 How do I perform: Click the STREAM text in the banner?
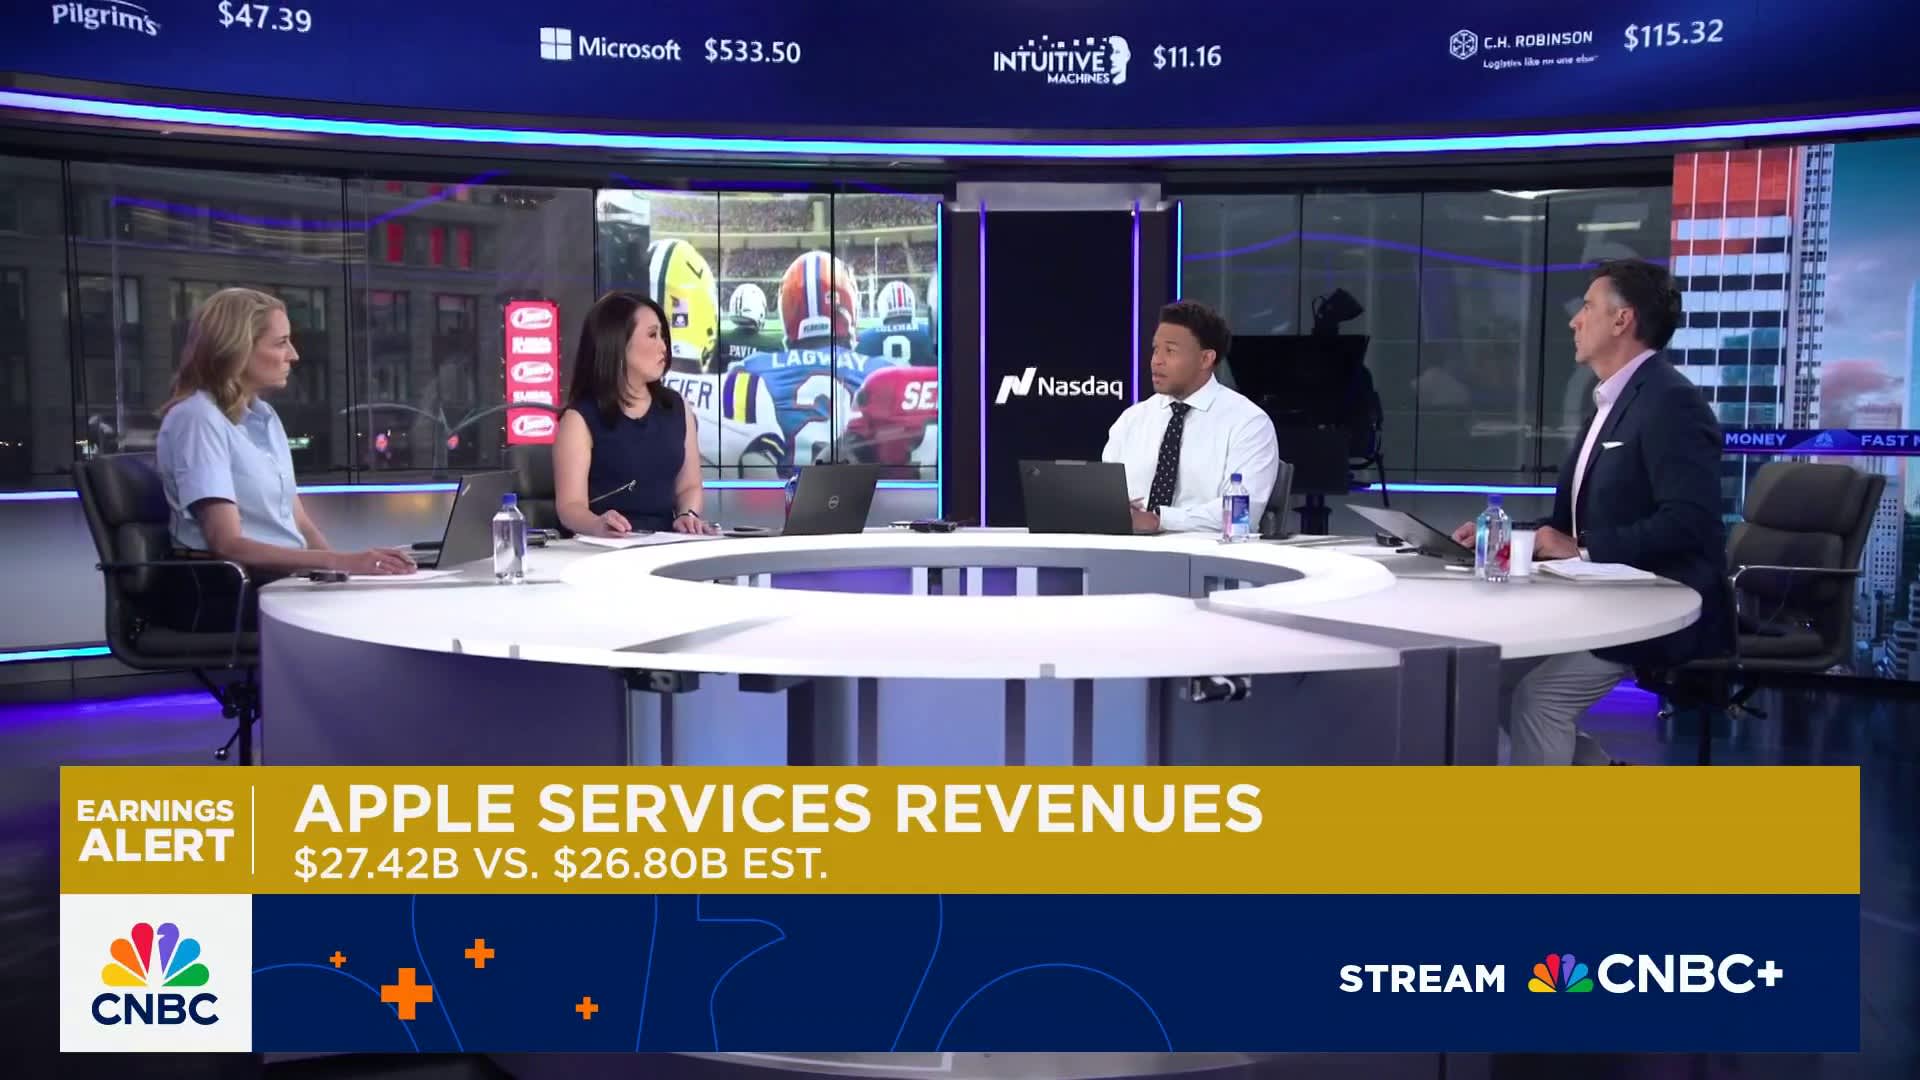[1422, 978]
